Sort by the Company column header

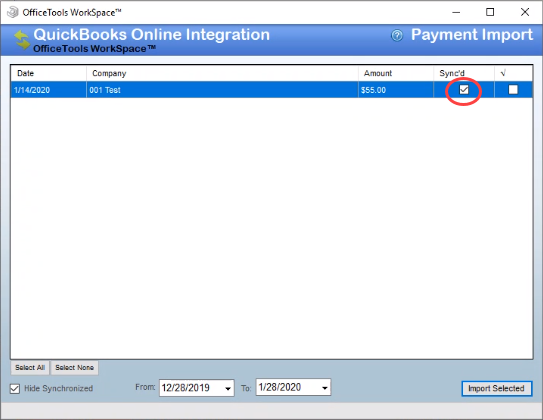[x=222, y=73]
